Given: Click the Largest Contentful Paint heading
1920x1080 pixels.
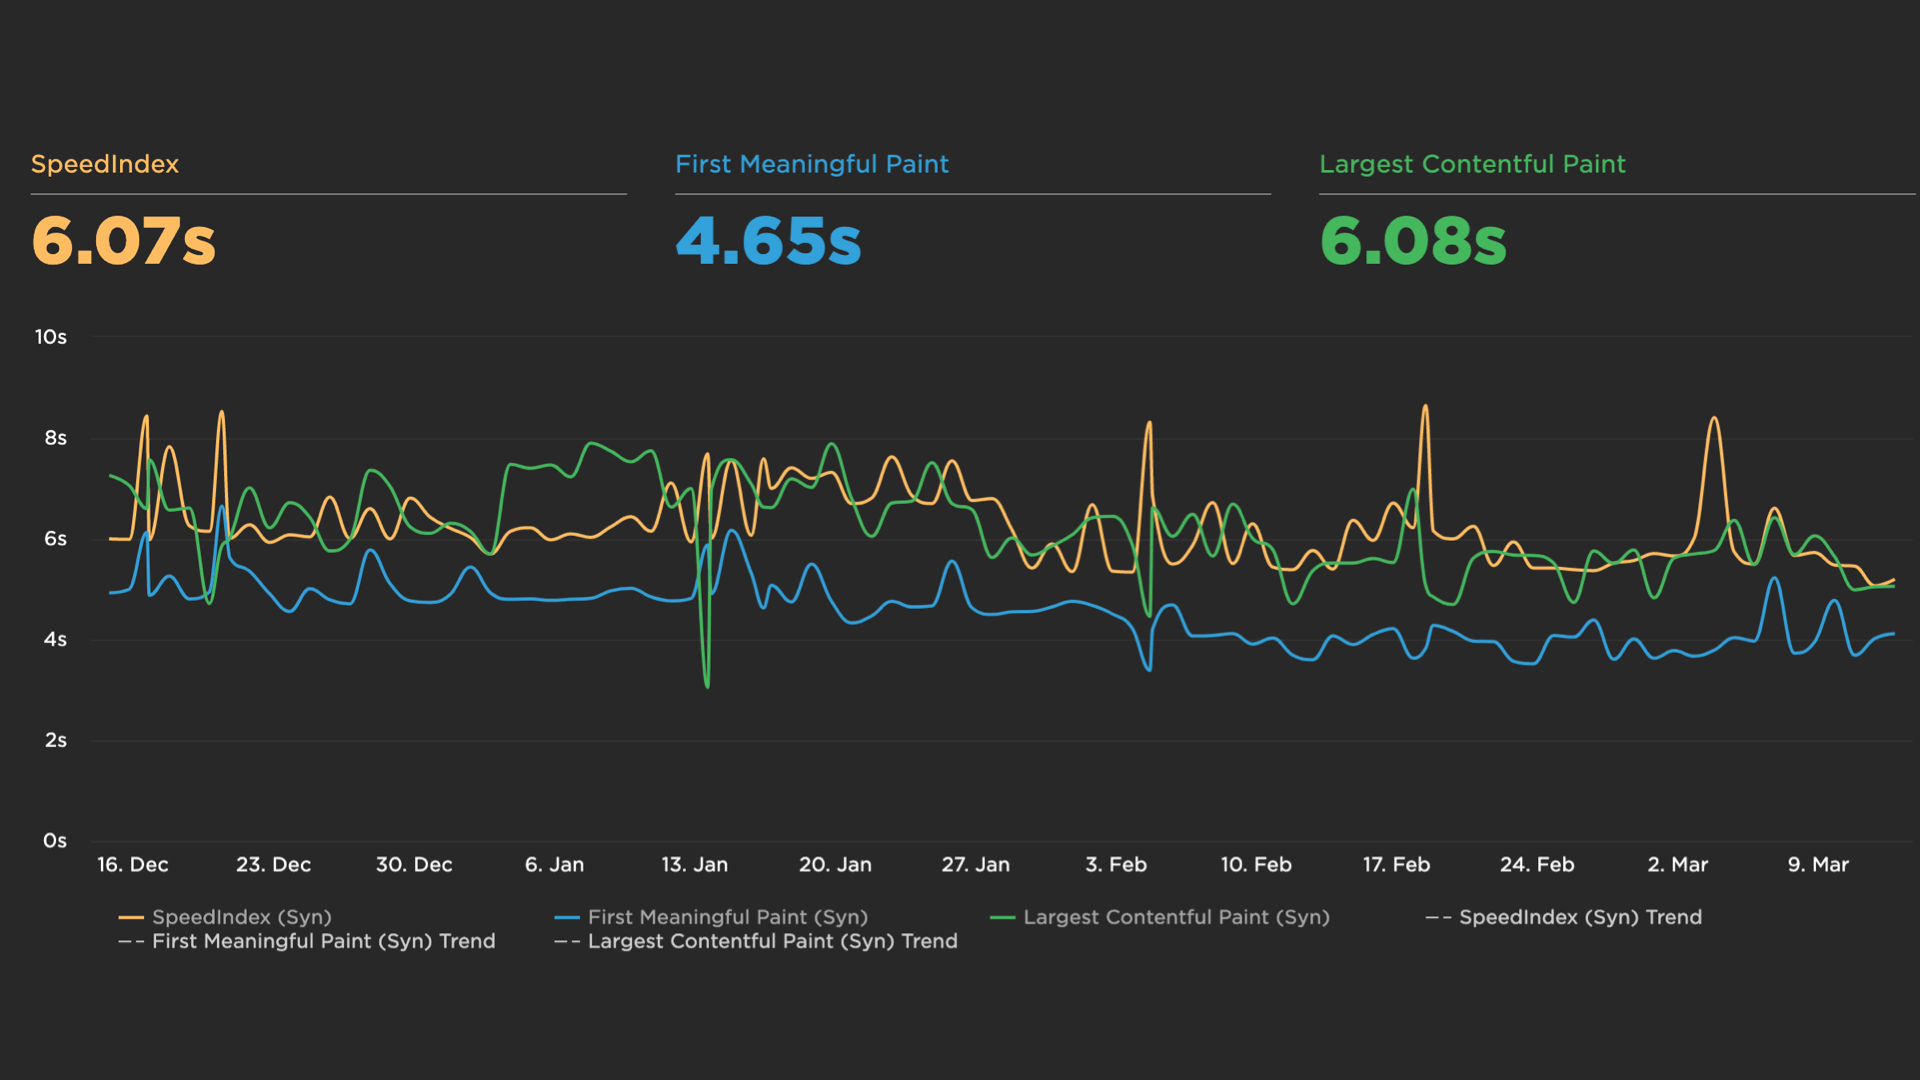Looking at the screenshot, I should pos(1472,164).
